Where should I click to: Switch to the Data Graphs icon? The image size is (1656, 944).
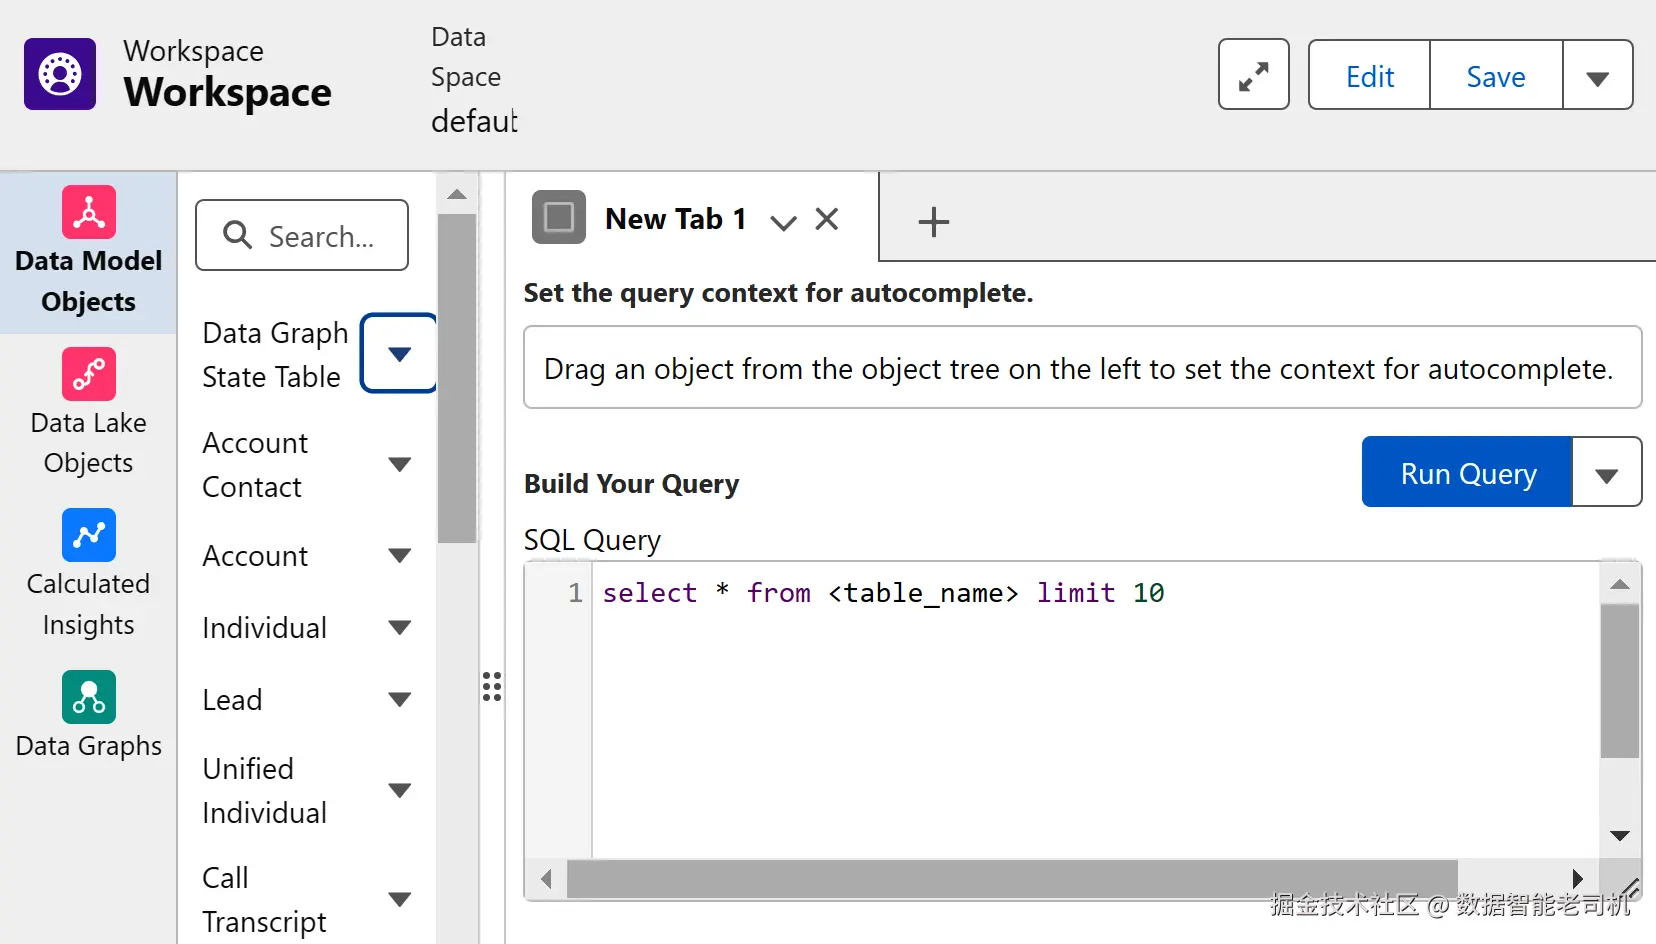click(89, 697)
